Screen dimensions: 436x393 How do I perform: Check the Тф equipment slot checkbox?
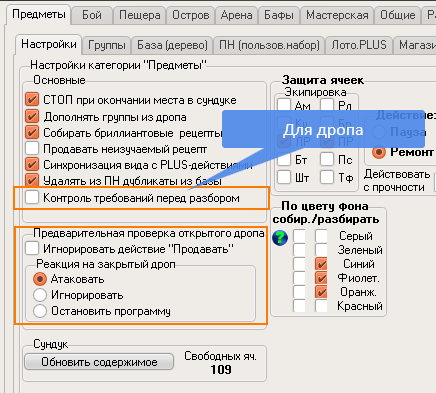click(x=327, y=177)
